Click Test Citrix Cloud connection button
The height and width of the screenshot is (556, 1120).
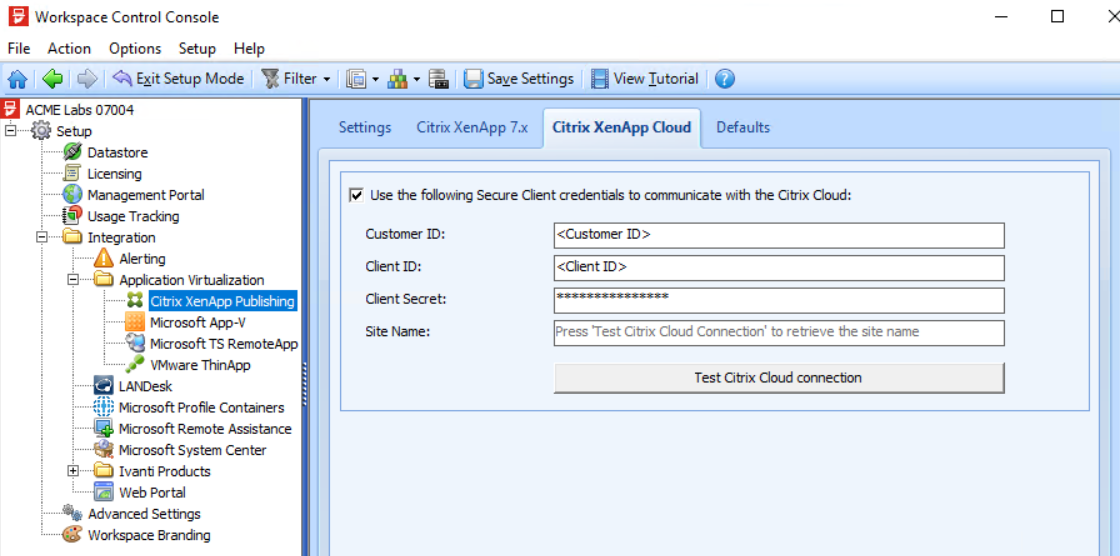(779, 377)
